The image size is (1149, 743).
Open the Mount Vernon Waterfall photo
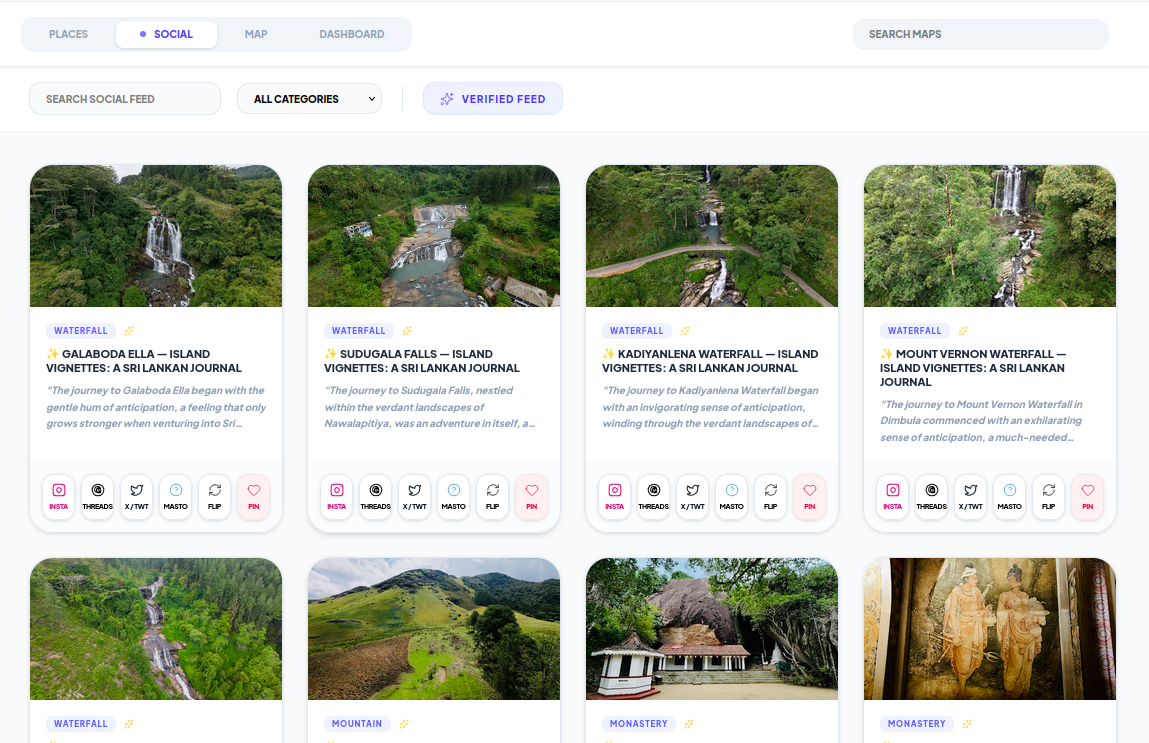coord(990,236)
